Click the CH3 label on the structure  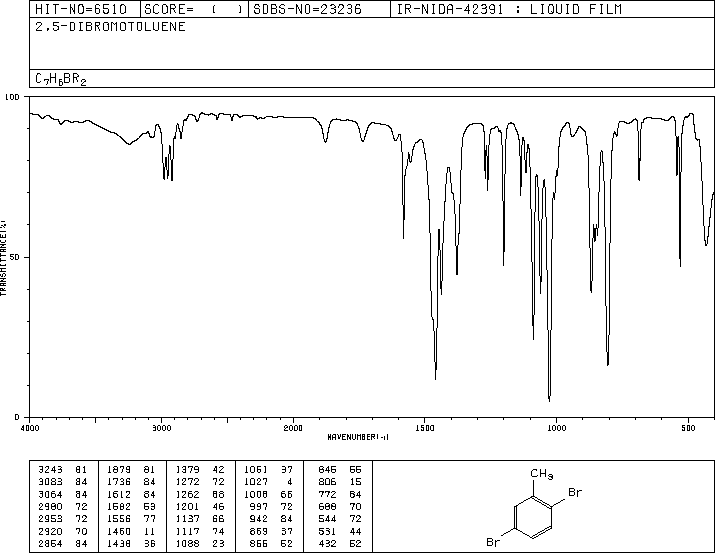click(x=542, y=474)
